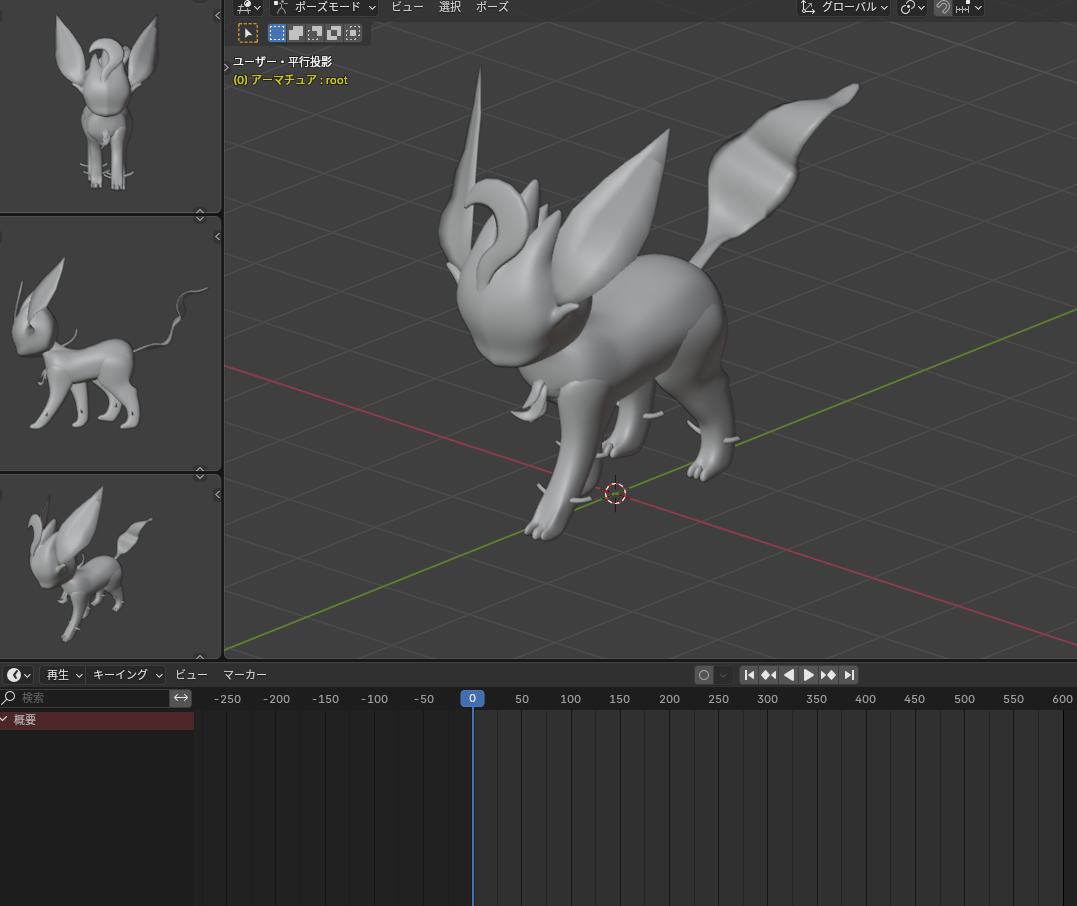Play the animation in reverse
This screenshot has width=1077, height=906.
(x=789, y=675)
